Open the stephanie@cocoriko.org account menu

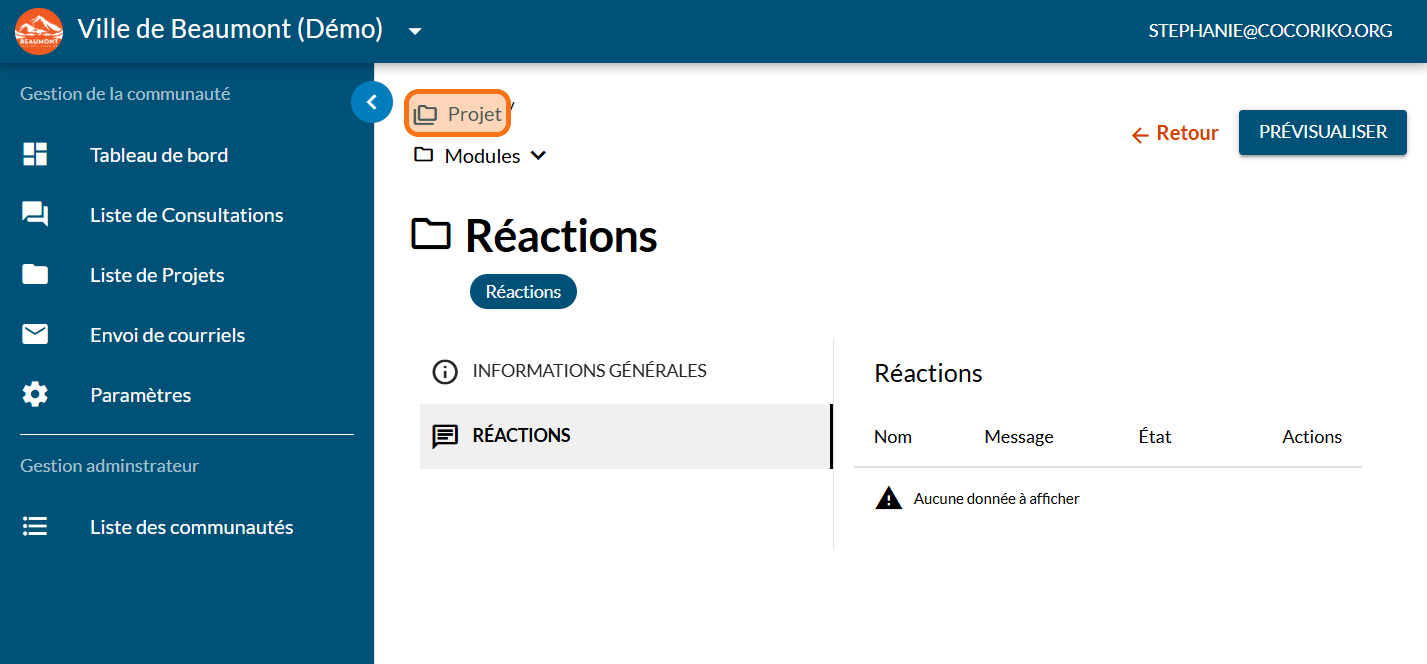point(1270,31)
